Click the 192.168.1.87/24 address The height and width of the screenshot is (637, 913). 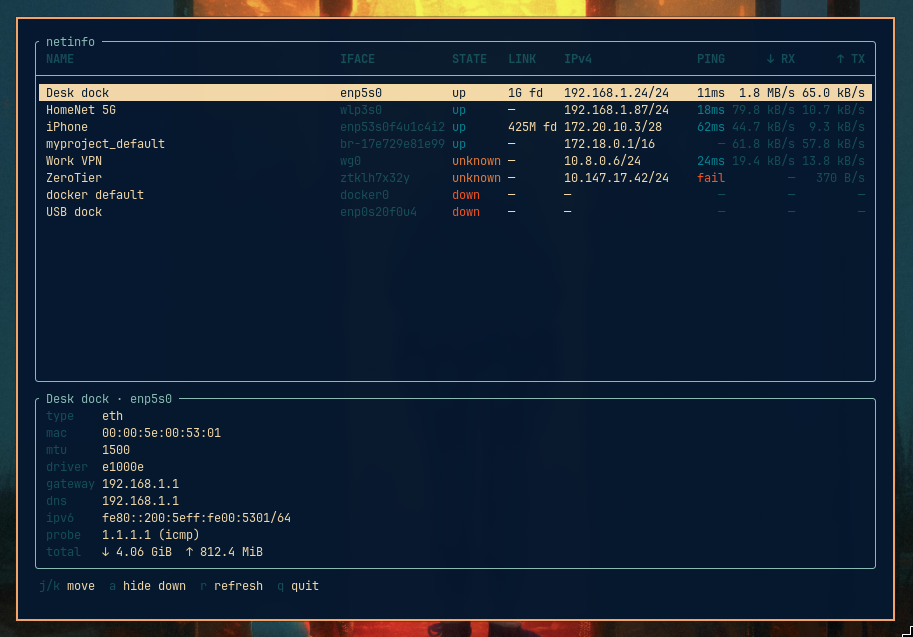click(x=616, y=109)
